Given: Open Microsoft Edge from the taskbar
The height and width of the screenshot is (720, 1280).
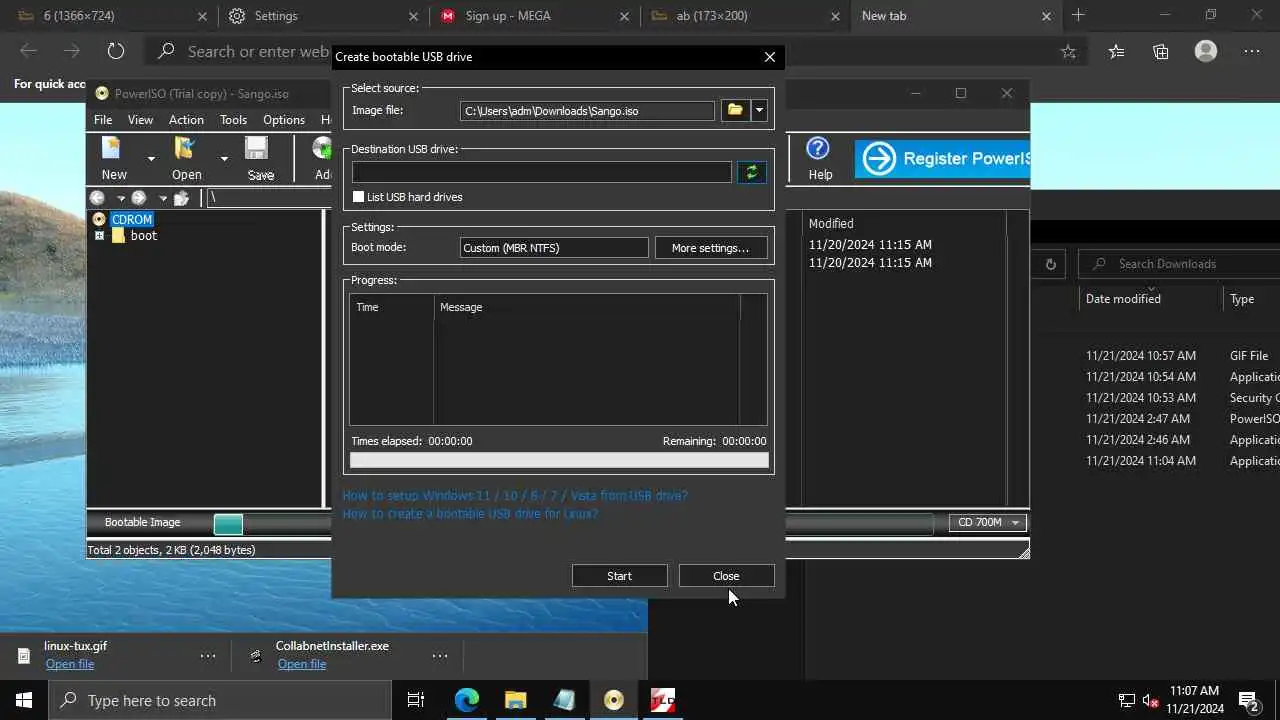Looking at the screenshot, I should [467, 700].
